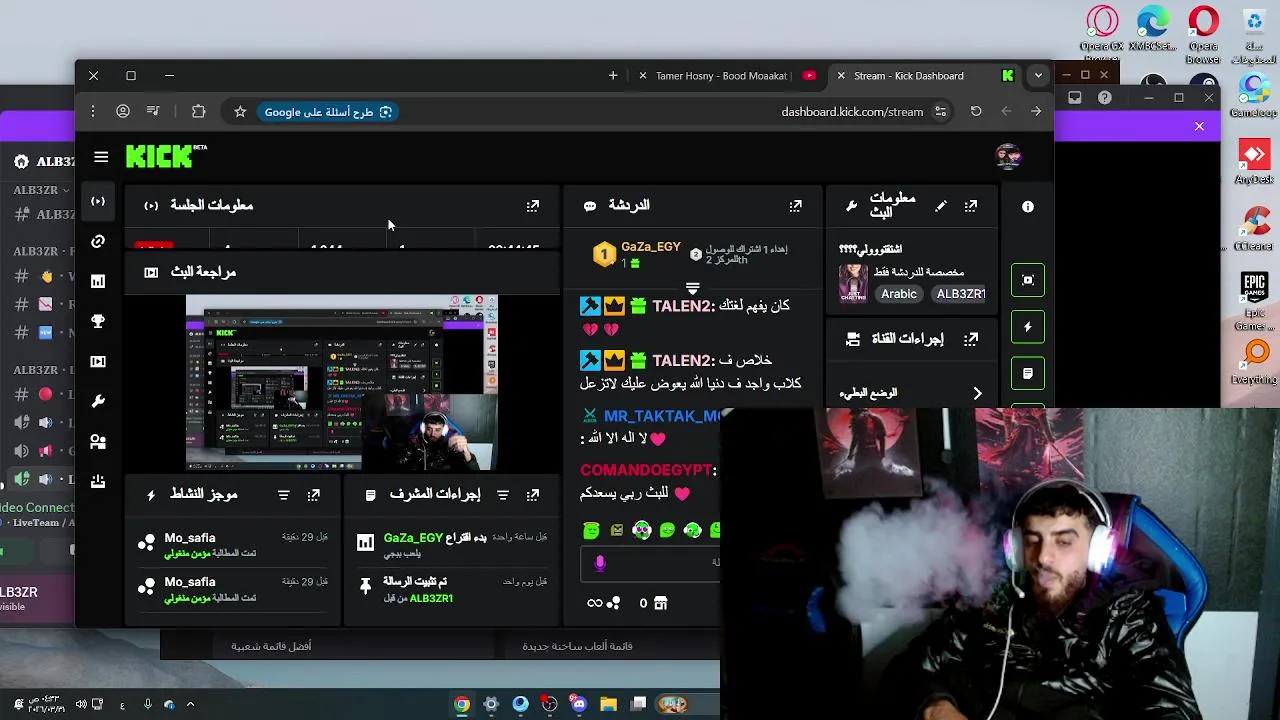Switch to Tamer Hosny YouTube tab

727,76
